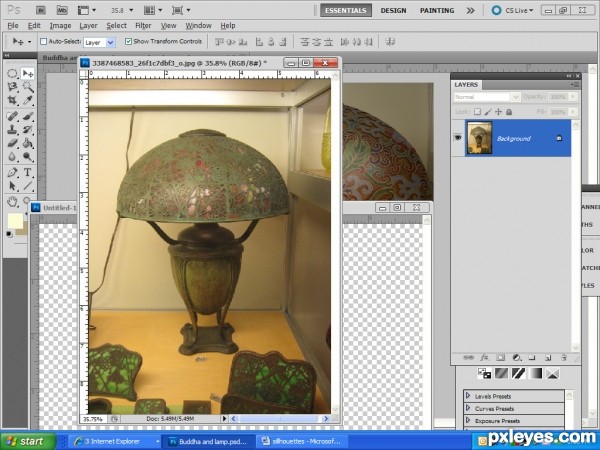Launch Bridge from the application bar

[x=41, y=10]
